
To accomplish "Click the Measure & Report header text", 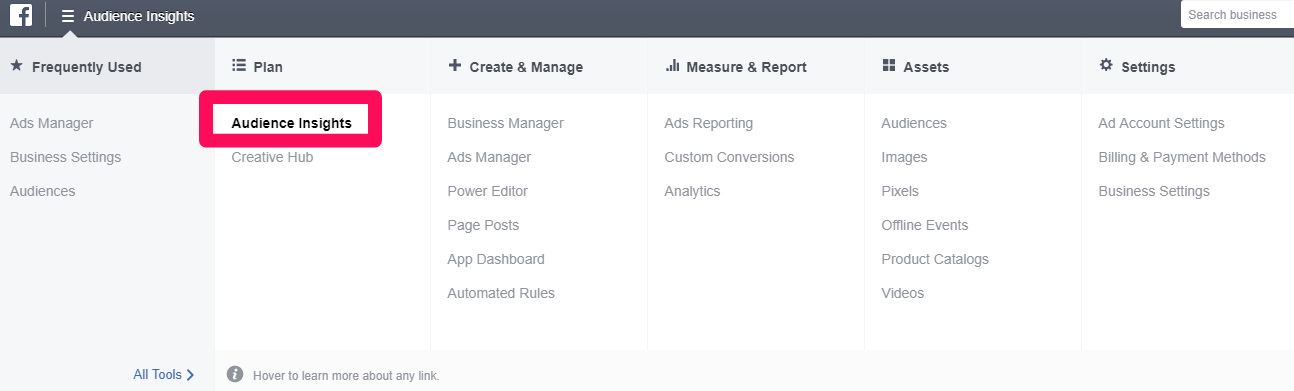I will click(x=746, y=67).
